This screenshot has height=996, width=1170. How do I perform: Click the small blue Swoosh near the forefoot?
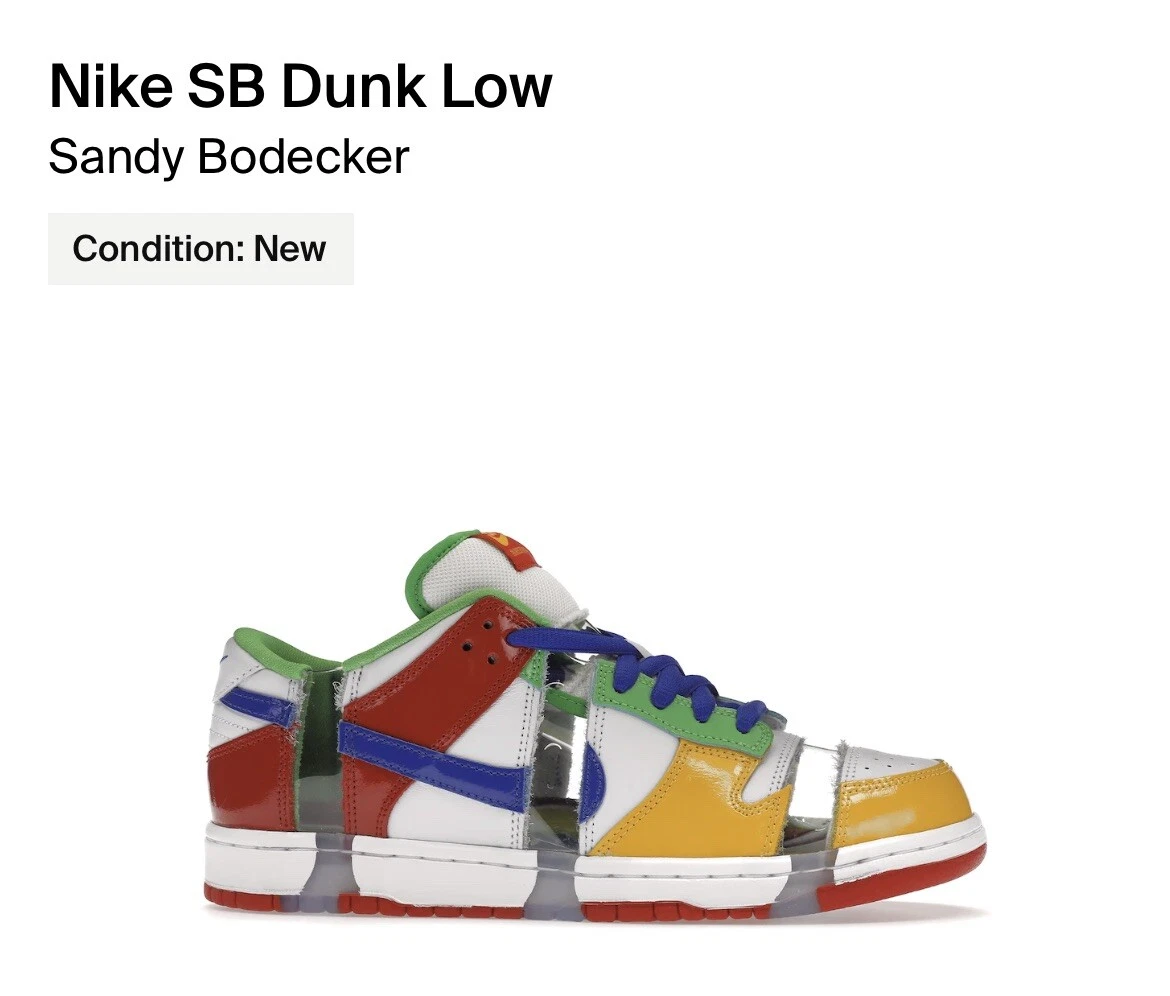pyautogui.click(x=594, y=783)
